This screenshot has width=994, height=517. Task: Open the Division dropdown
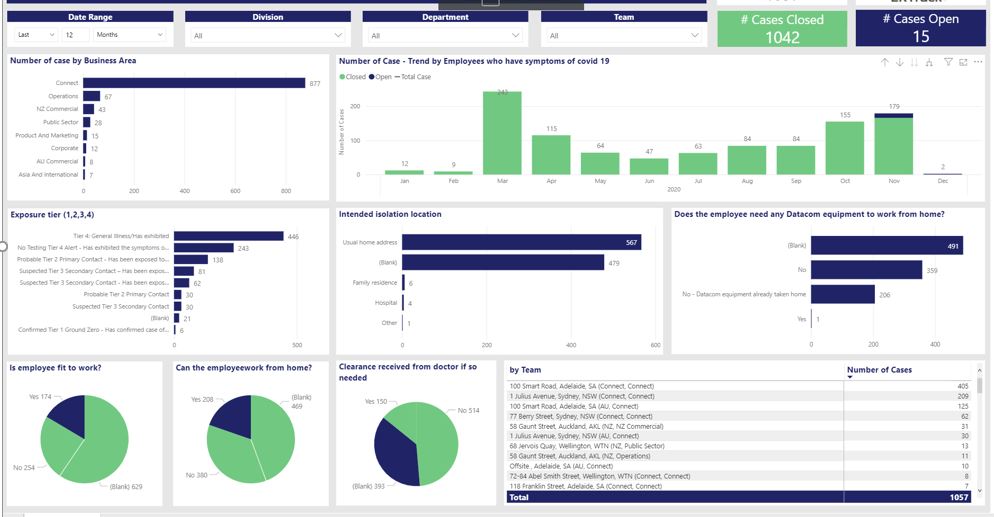tap(267, 35)
